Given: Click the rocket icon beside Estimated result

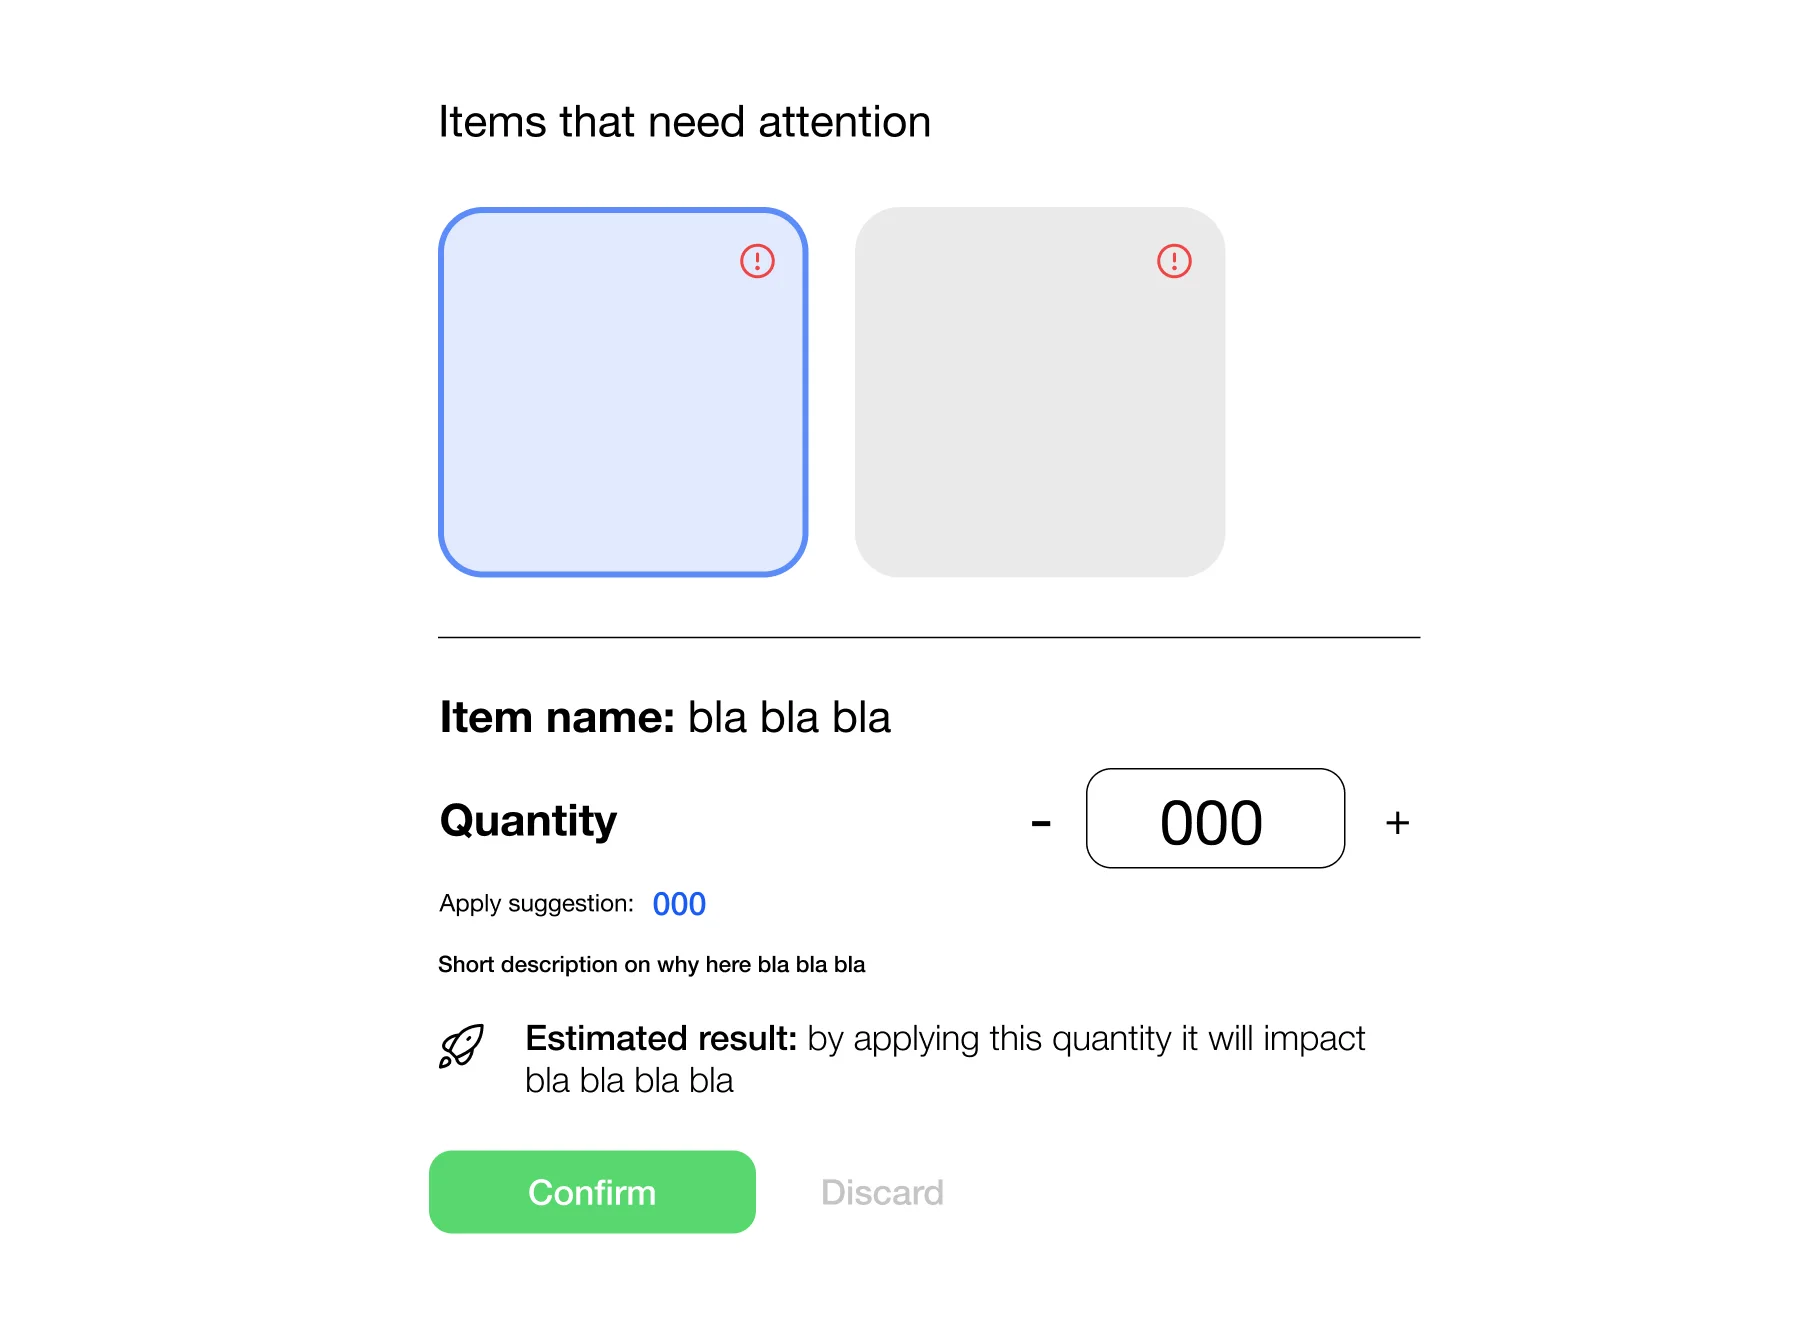Looking at the screenshot, I should tap(461, 1046).
